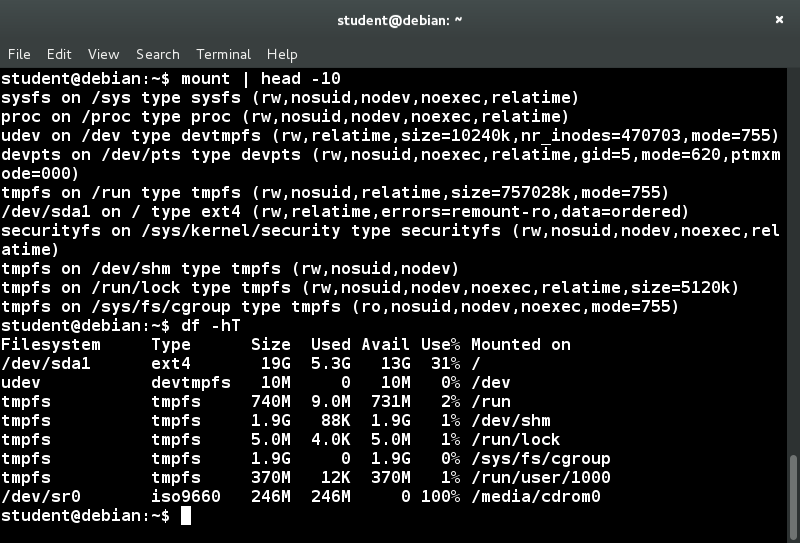Image resolution: width=800 pixels, height=543 pixels.
Task: Click the terminal cursor at last prompt
Action: (x=186, y=515)
